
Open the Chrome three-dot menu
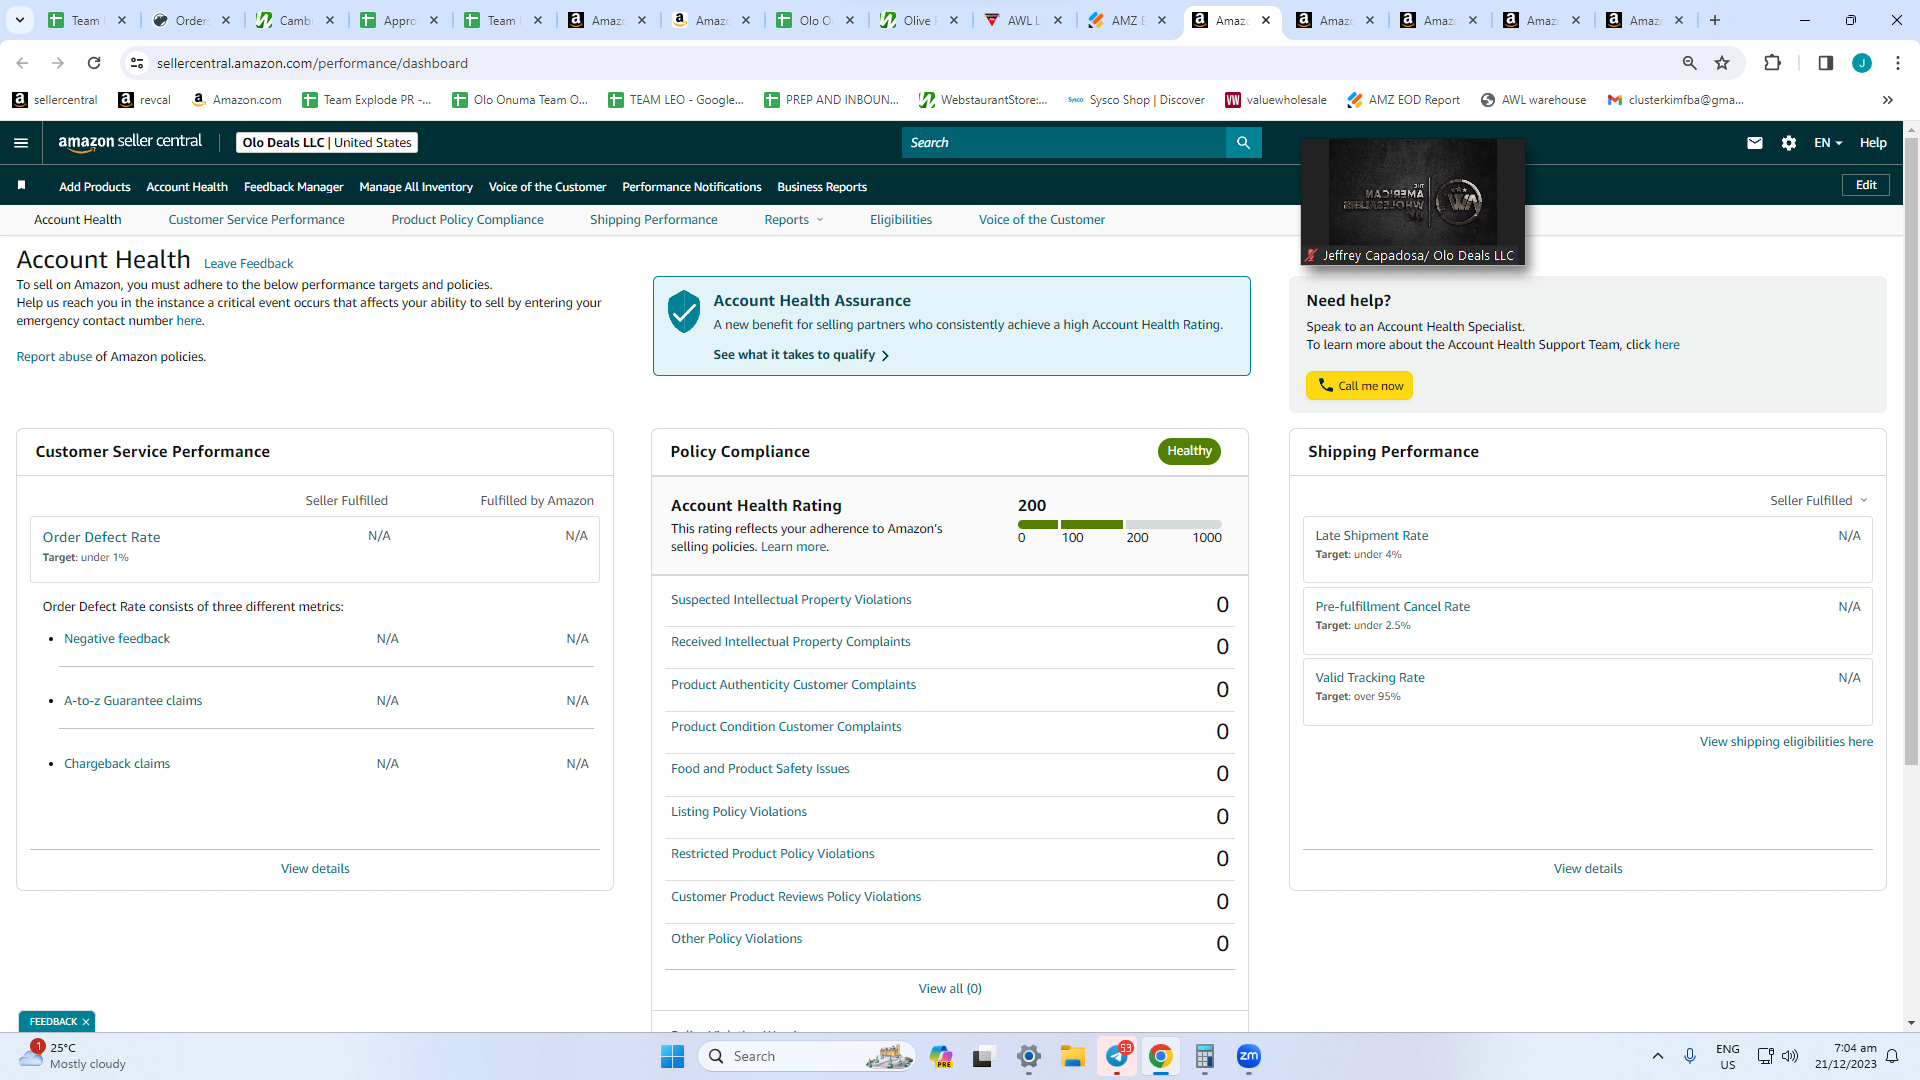pos(1898,63)
